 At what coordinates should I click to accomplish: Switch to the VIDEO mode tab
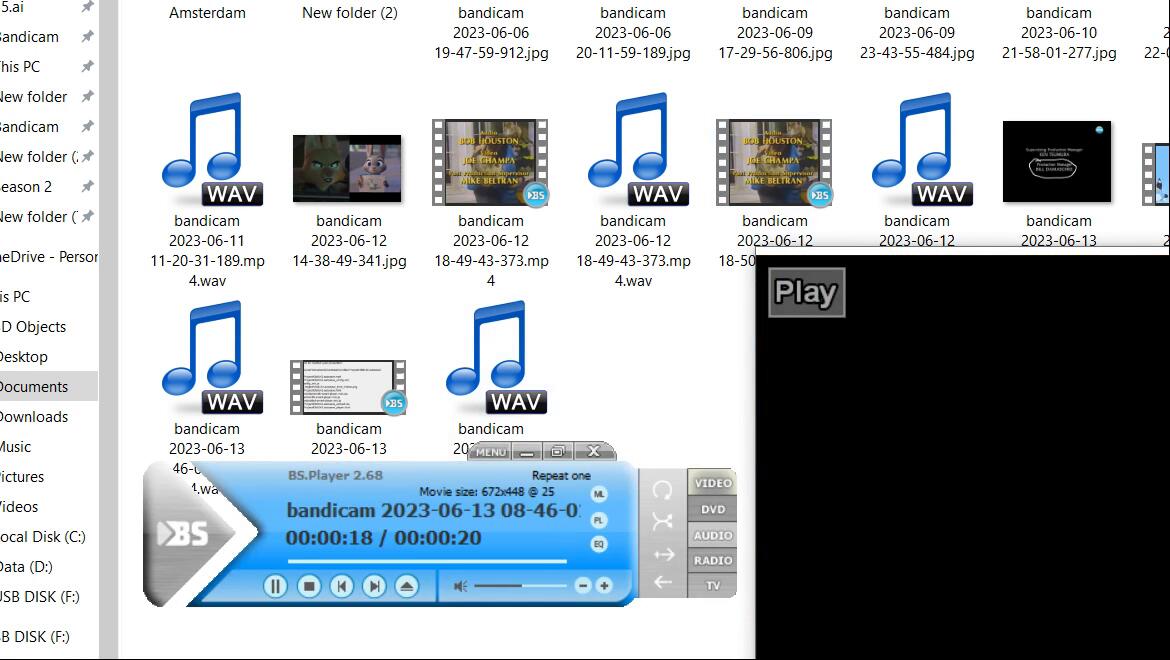[x=713, y=483]
